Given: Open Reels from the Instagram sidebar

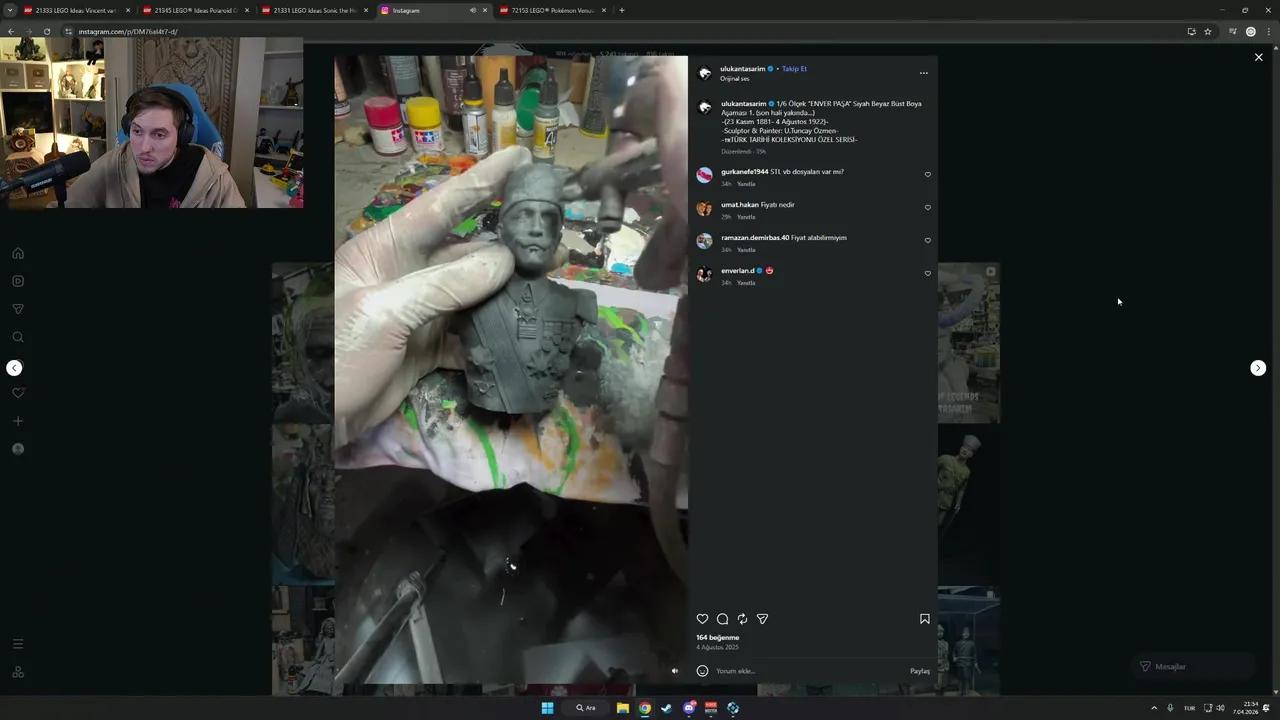Looking at the screenshot, I should pos(18,281).
